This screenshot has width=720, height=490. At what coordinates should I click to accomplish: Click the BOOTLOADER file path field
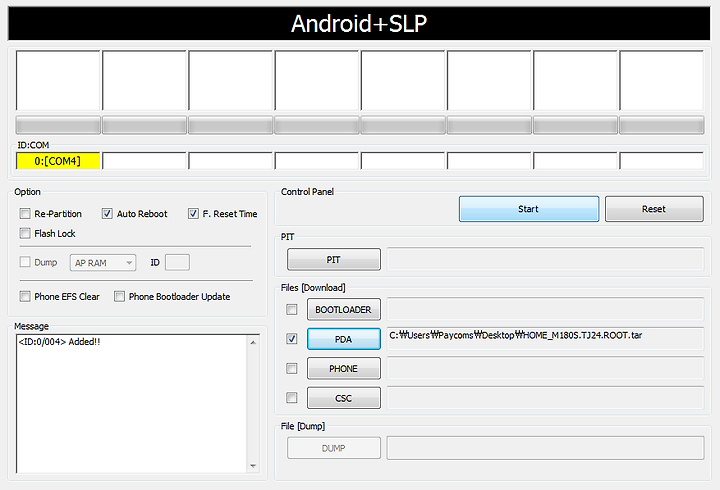546,309
